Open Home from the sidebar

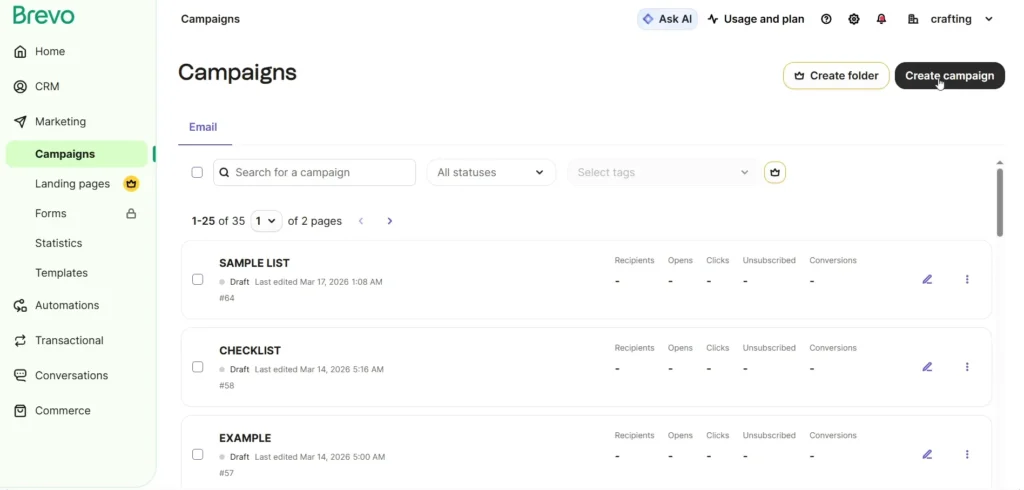[50, 52]
